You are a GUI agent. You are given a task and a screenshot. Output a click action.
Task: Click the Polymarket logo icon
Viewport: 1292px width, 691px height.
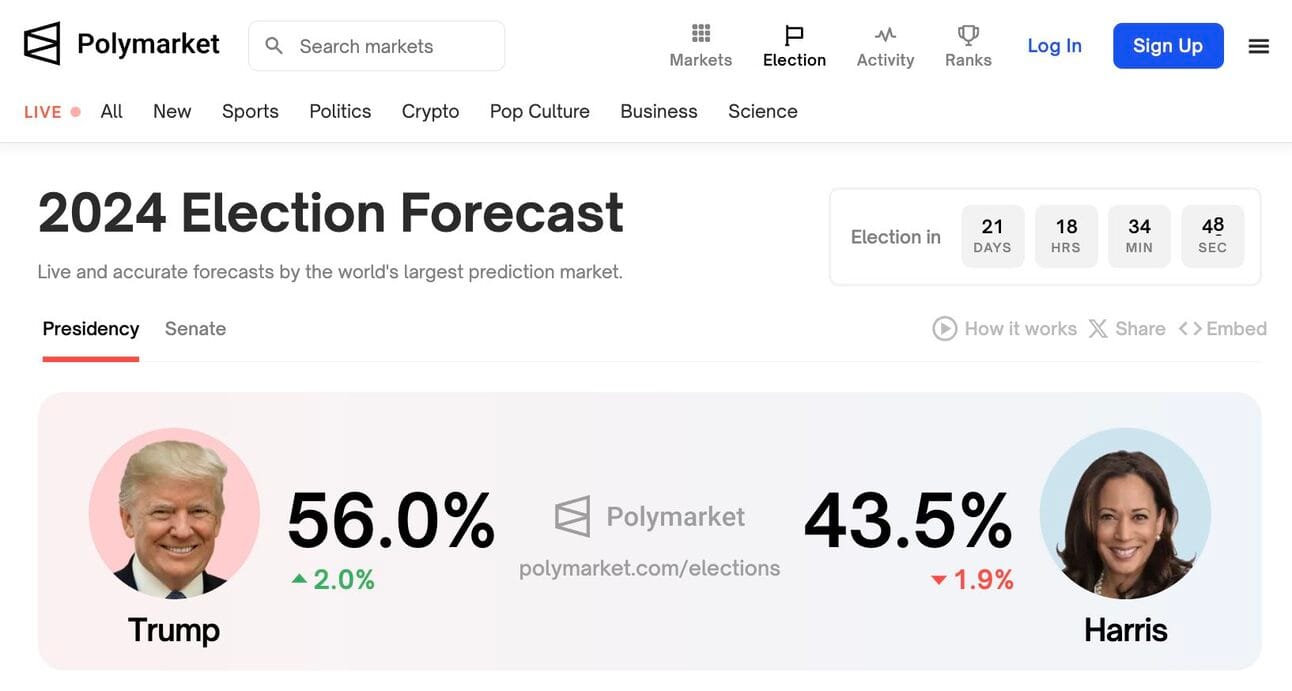click(42, 44)
